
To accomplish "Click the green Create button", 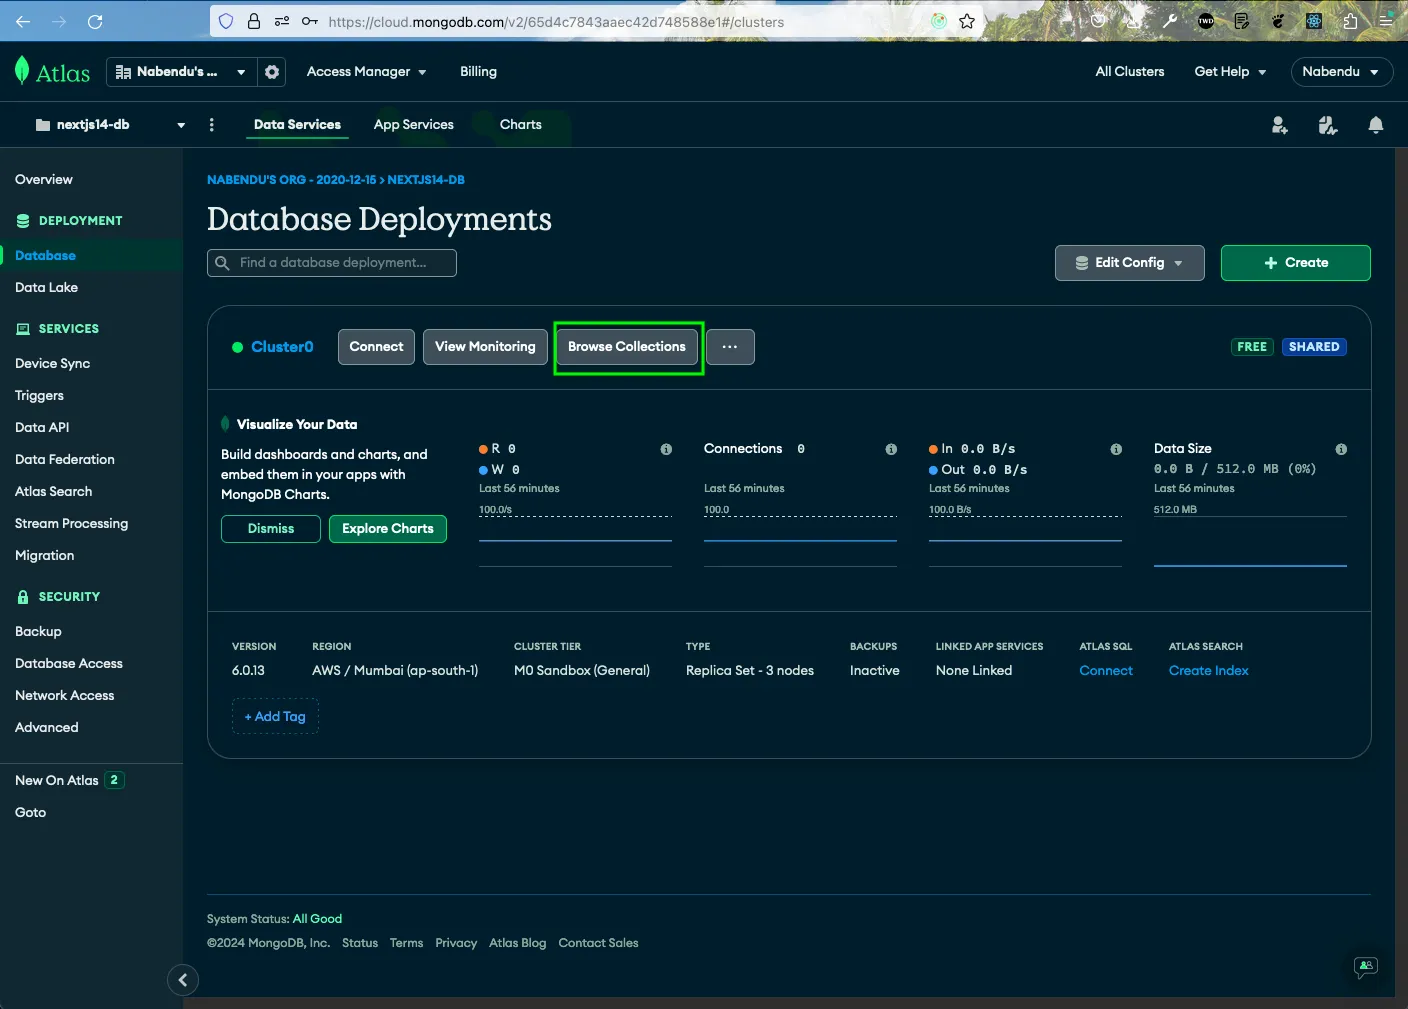I will click(1296, 263).
